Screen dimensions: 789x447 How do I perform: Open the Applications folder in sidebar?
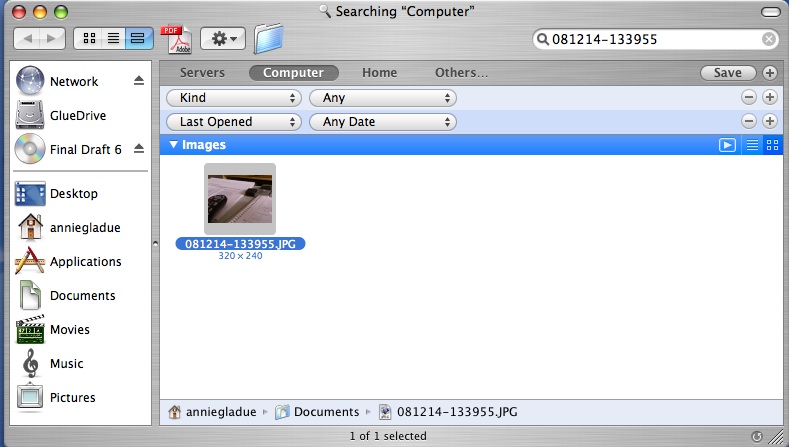[85, 262]
